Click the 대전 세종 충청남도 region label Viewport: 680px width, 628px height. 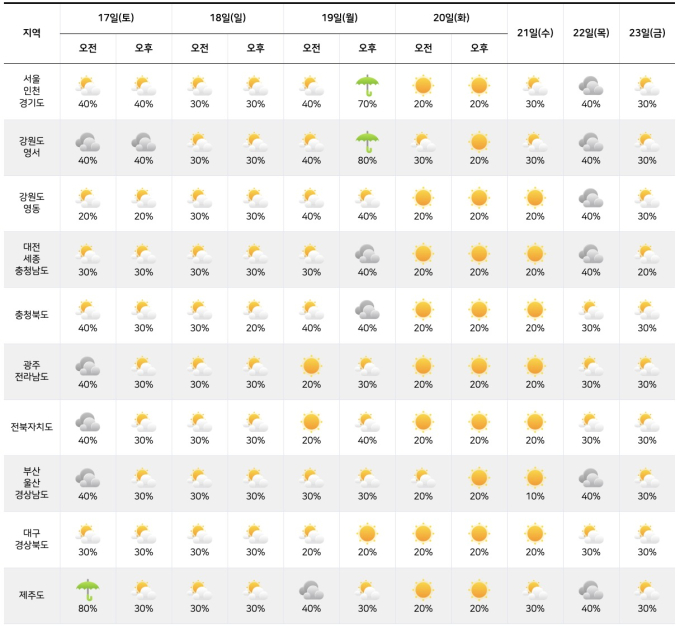coord(32,258)
